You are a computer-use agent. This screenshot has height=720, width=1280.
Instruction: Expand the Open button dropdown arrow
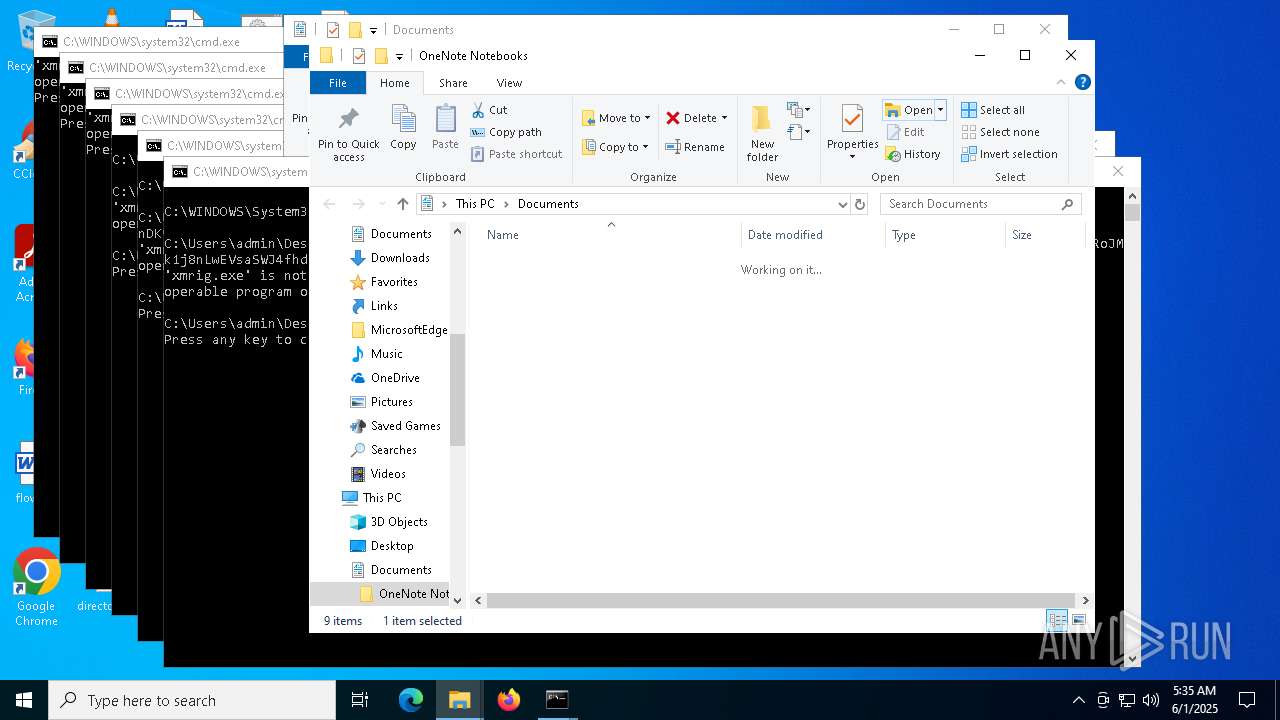940,110
